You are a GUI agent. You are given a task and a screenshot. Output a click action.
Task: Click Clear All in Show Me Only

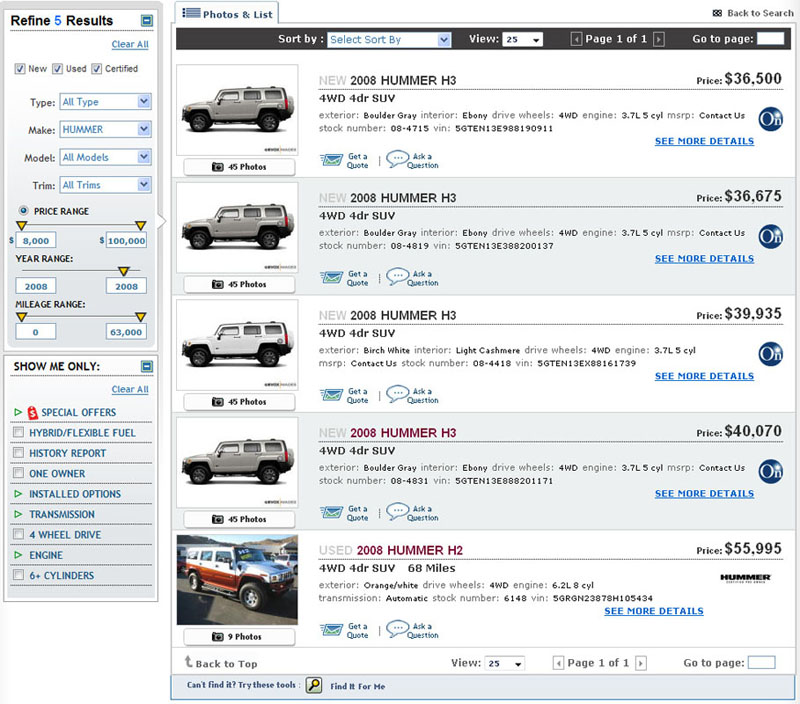point(130,389)
